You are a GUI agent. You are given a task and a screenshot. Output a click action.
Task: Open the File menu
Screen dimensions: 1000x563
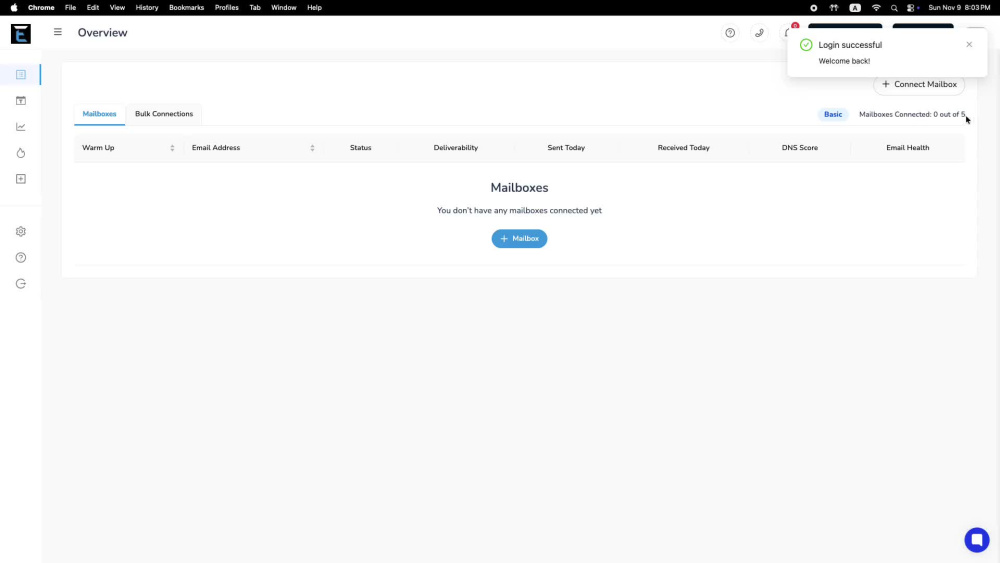[70, 8]
